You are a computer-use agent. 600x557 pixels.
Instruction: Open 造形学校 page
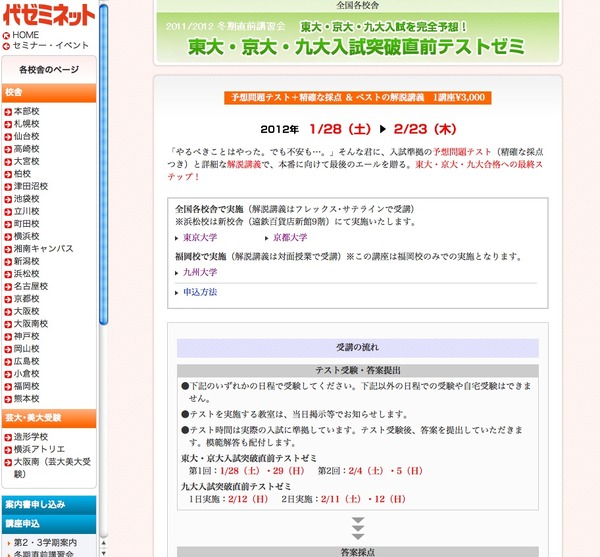31,437
